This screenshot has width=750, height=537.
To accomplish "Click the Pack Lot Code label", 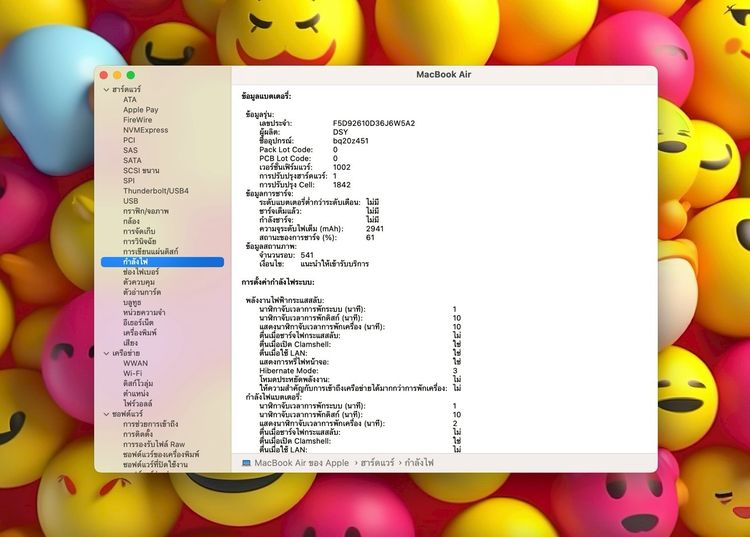I will pos(286,150).
